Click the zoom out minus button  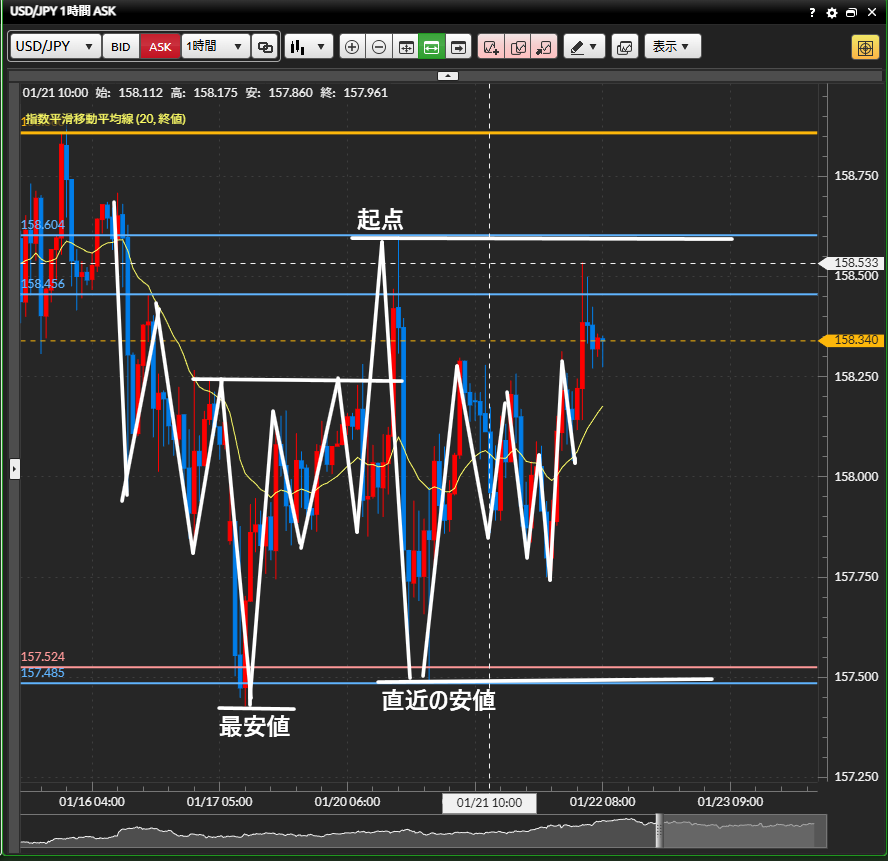pyautogui.click(x=379, y=47)
